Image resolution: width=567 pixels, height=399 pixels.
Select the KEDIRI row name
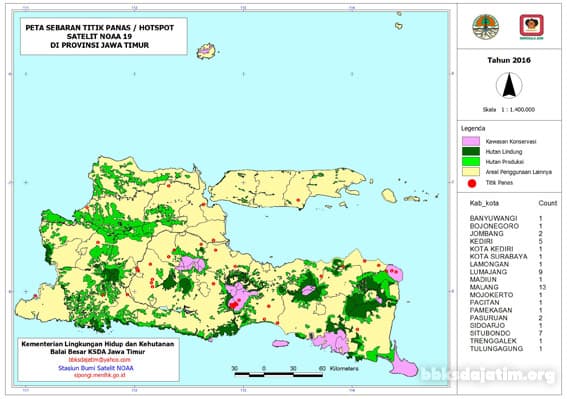[481, 241]
